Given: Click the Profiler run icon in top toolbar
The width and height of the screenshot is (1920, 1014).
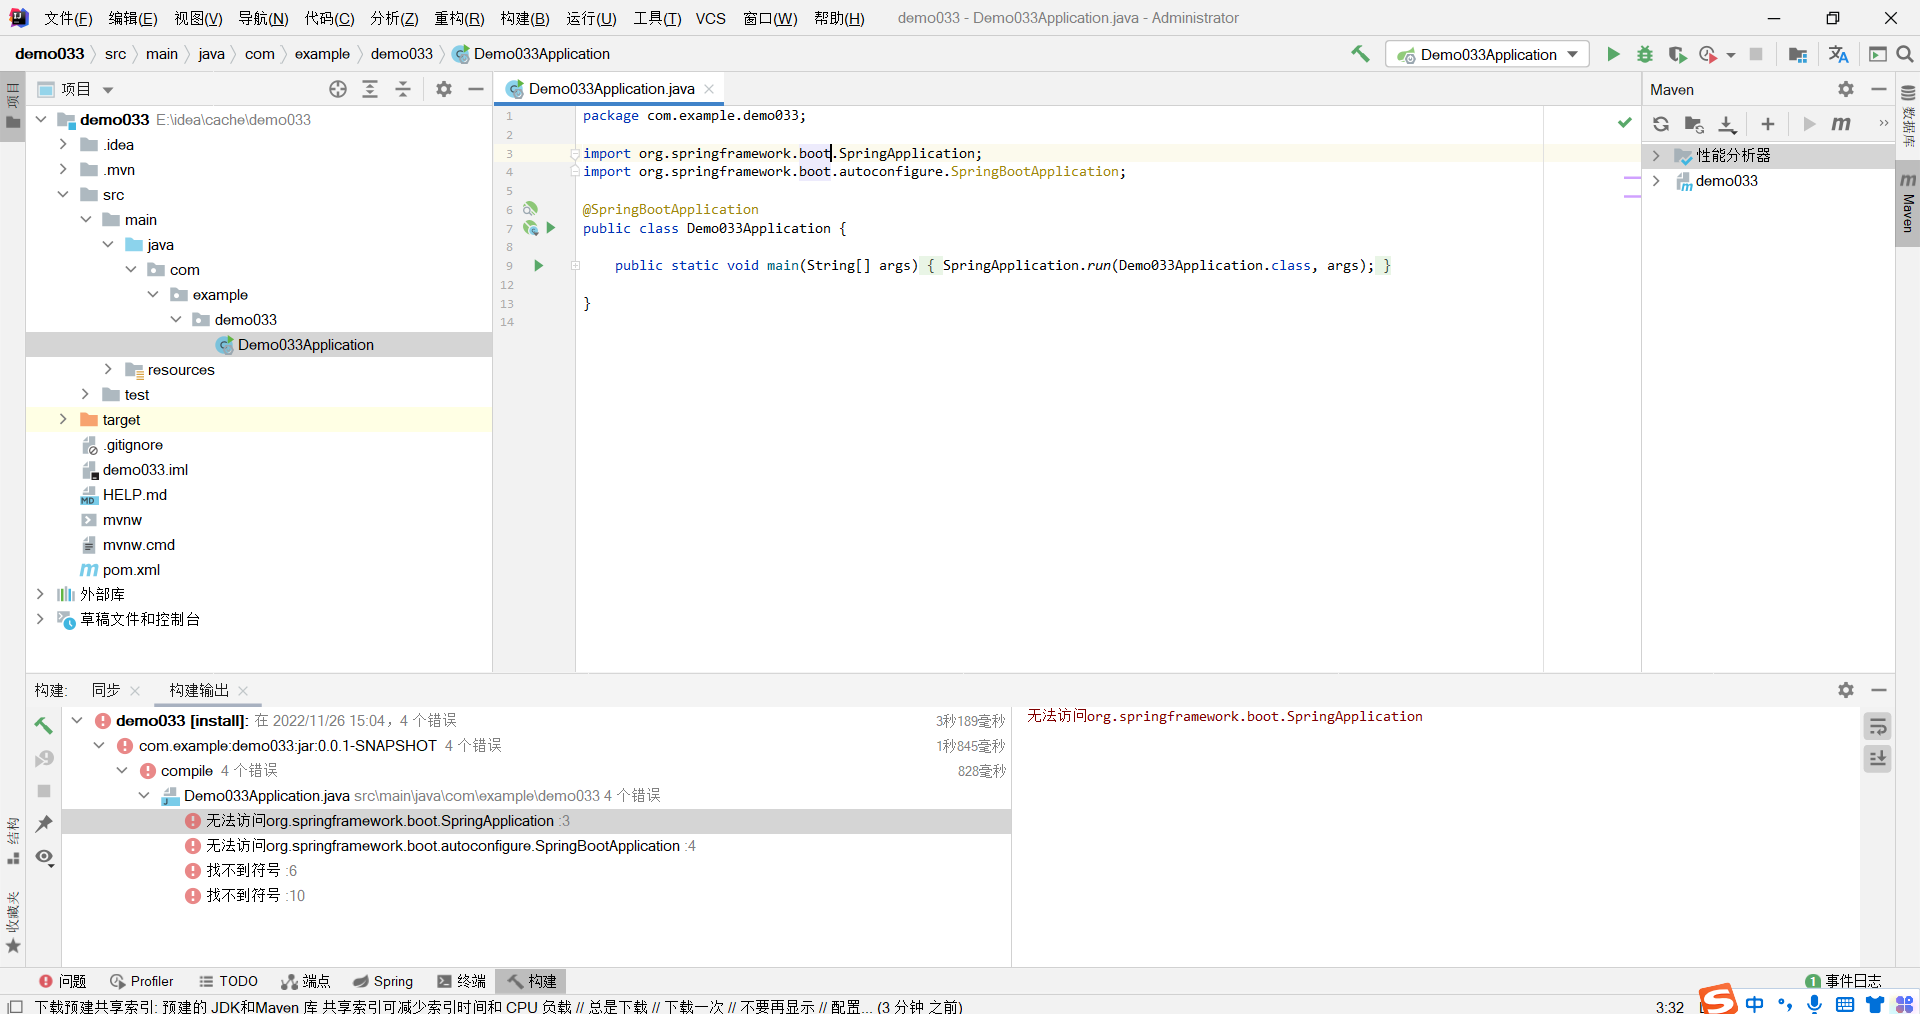Looking at the screenshot, I should pos(1708,54).
